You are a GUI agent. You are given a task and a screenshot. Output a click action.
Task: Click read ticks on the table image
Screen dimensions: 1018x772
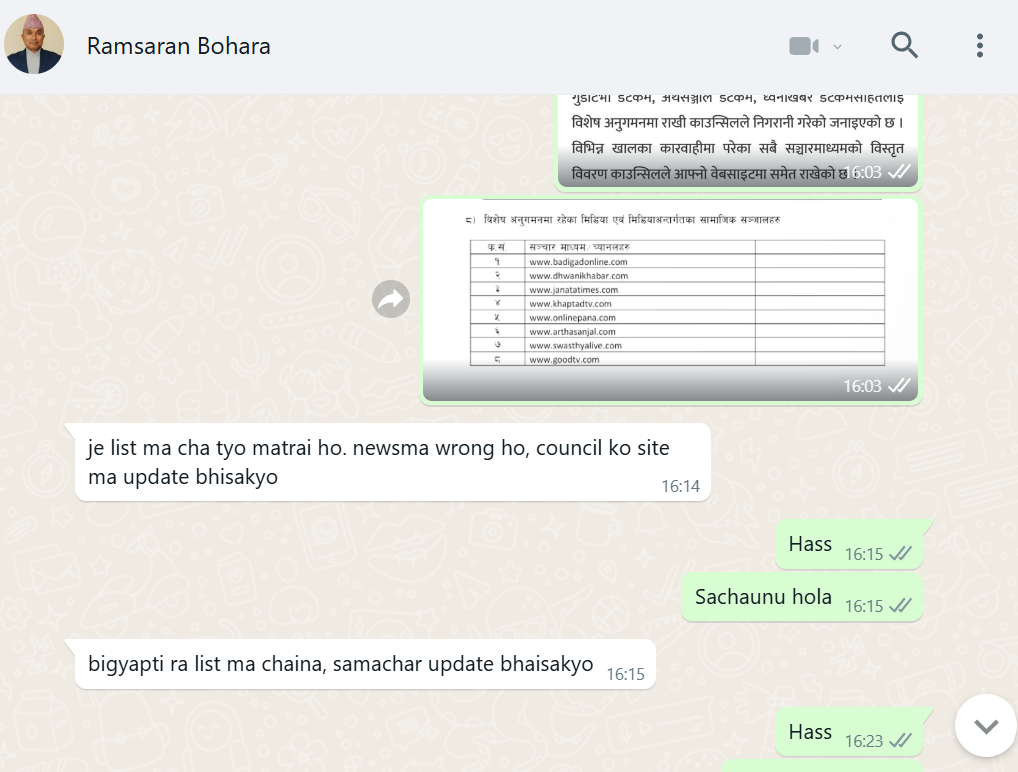coord(899,386)
